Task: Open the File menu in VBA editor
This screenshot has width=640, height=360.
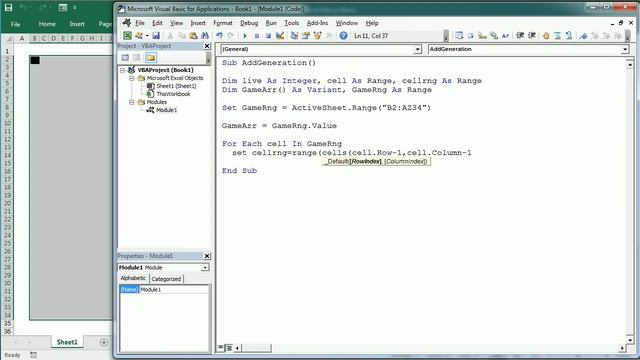Action: (x=140, y=23)
